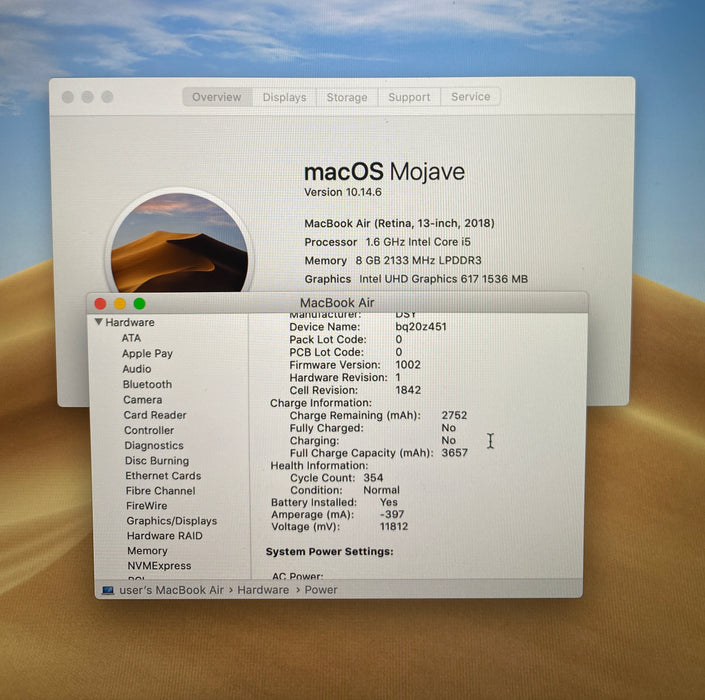Screen dimensions: 705x700
Task: Click the Memory 8 GB 2133 MHz line
Action: click(x=393, y=261)
